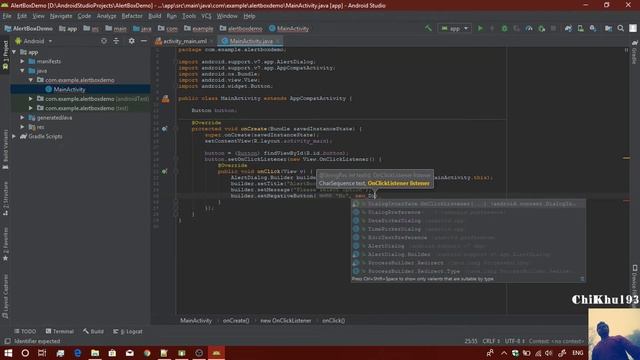Open Project Structure toolbar icon
The image size is (640, 360).
608,28
